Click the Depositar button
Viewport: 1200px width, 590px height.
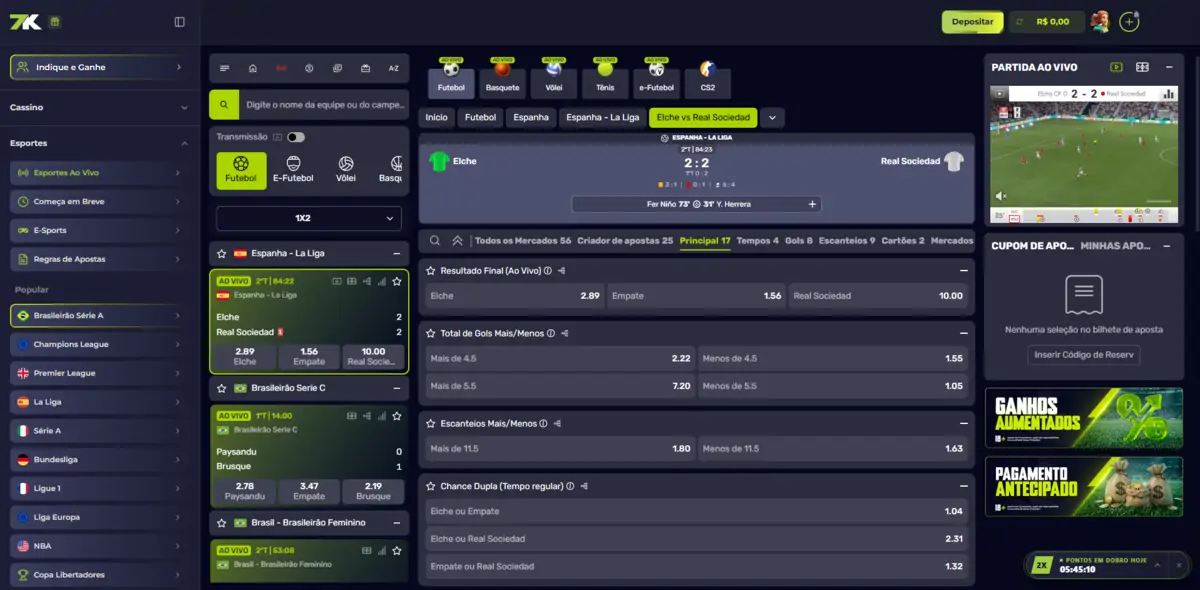coord(972,21)
